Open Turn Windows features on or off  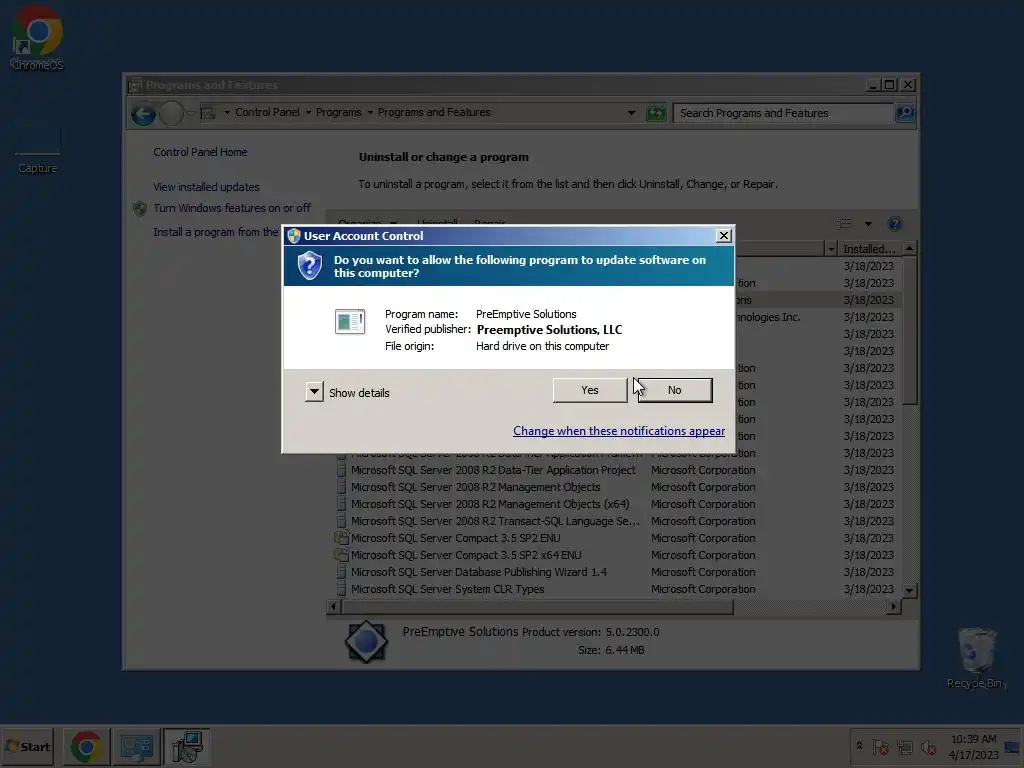point(232,208)
